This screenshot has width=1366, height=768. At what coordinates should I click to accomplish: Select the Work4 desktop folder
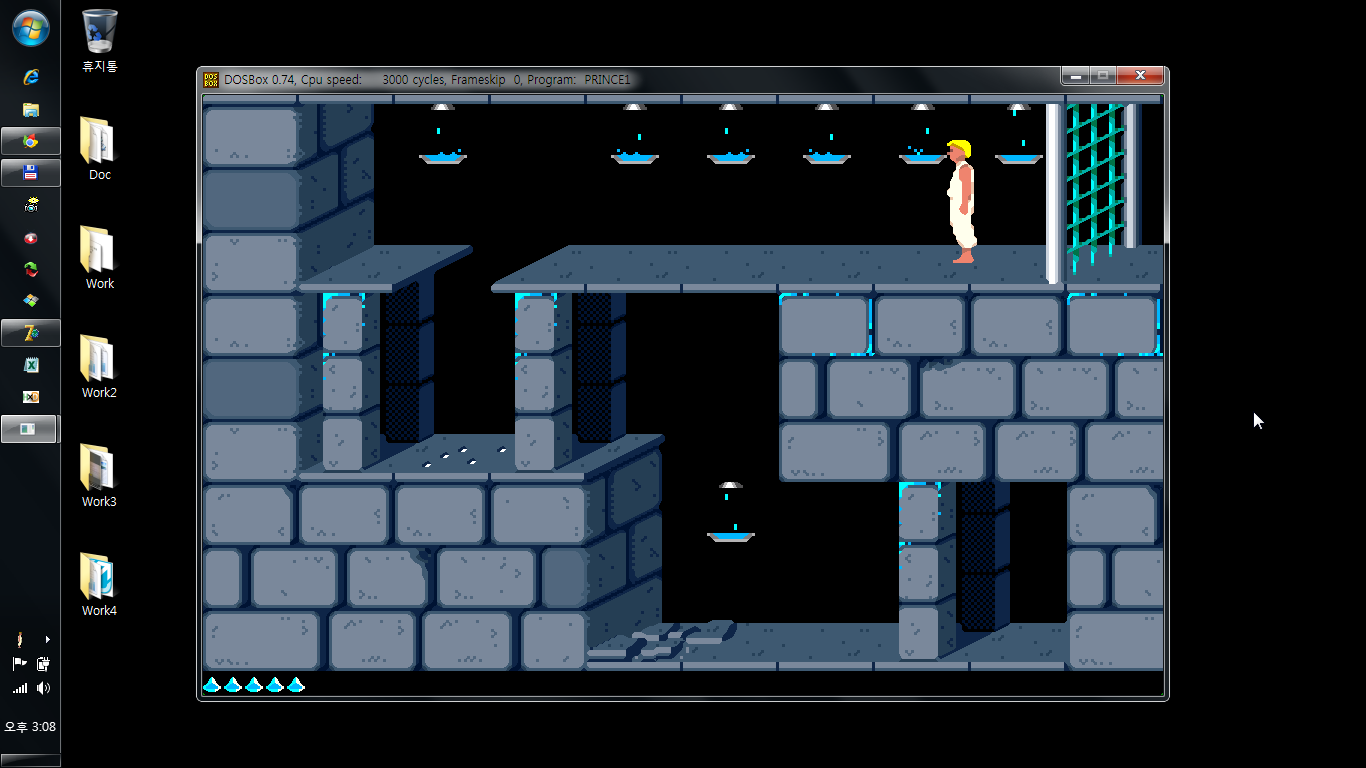(x=99, y=584)
